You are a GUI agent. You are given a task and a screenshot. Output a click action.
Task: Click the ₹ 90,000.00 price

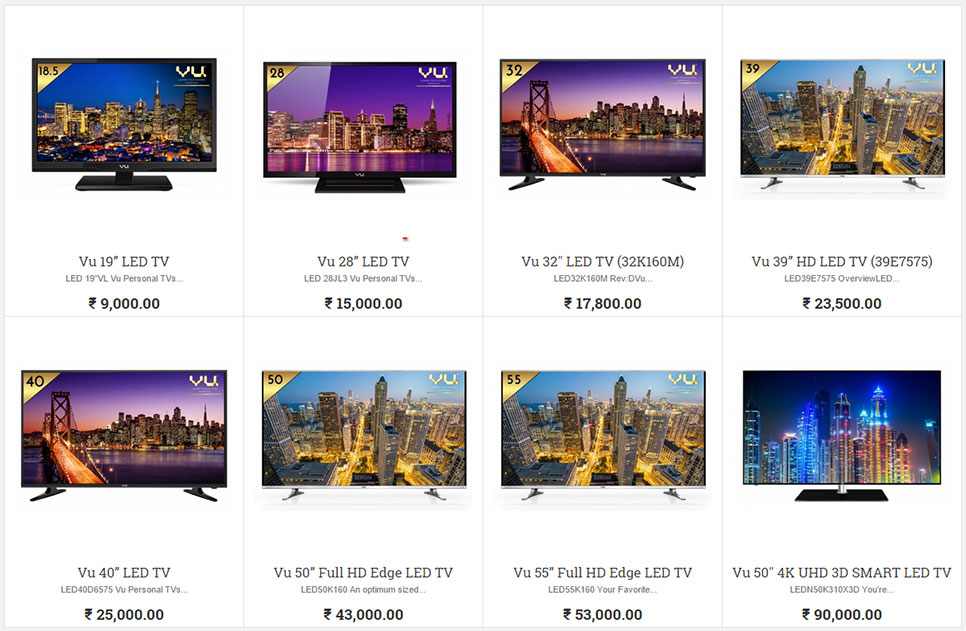pos(842,614)
